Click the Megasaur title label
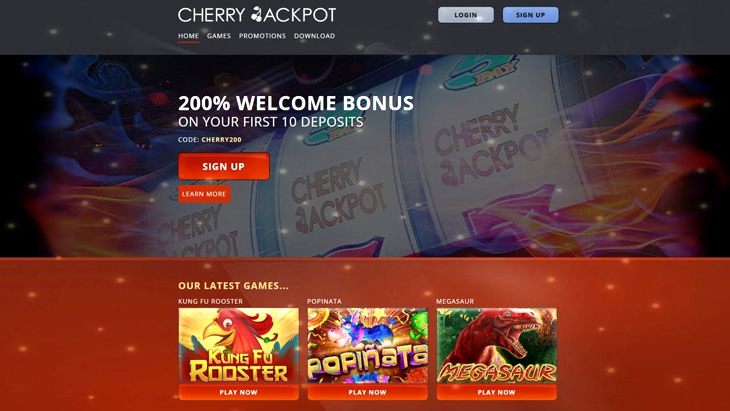 [455, 301]
